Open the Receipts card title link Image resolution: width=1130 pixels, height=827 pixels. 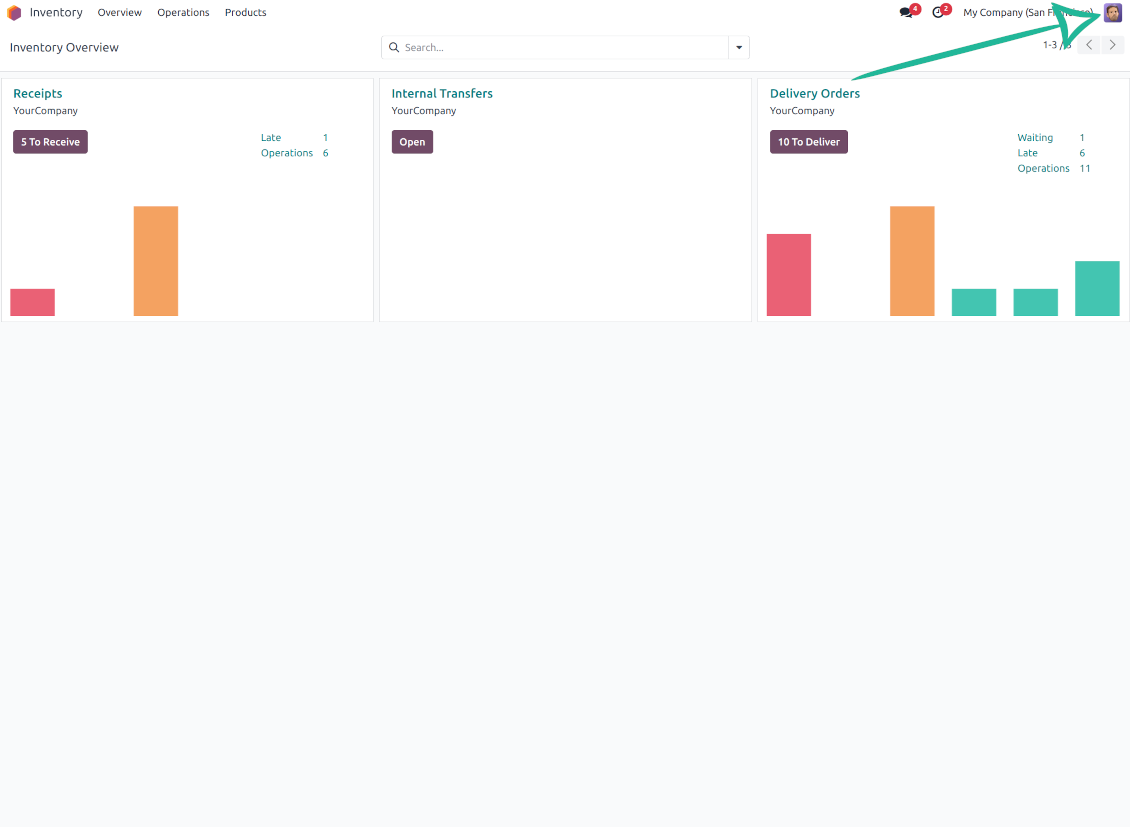tap(38, 94)
